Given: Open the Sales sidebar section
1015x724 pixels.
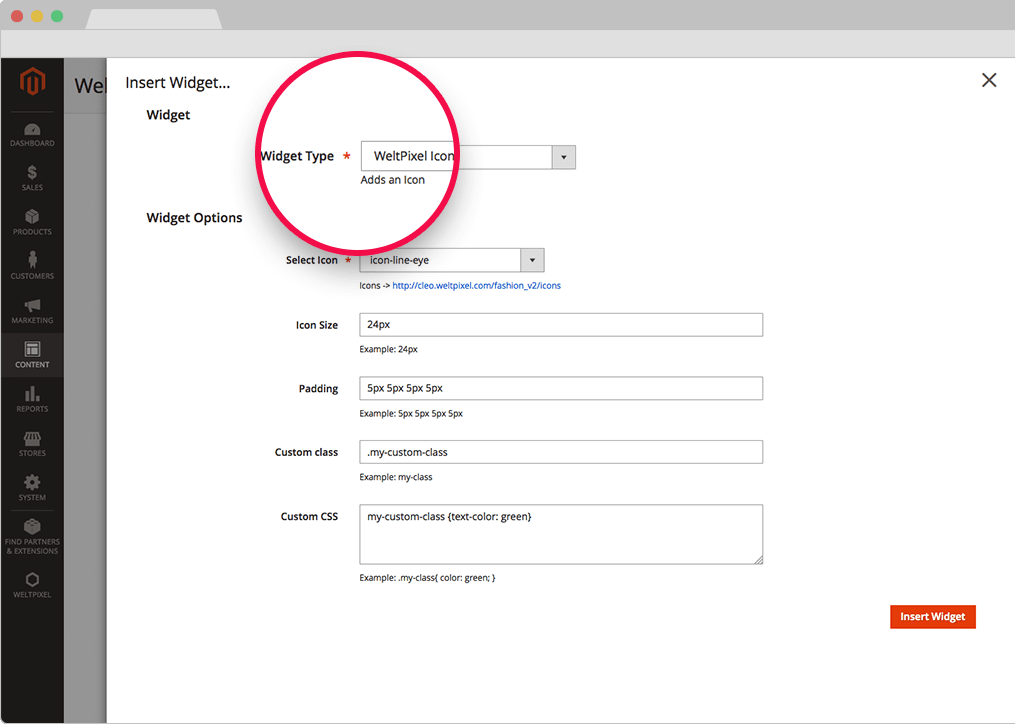Looking at the screenshot, I should point(32,178).
